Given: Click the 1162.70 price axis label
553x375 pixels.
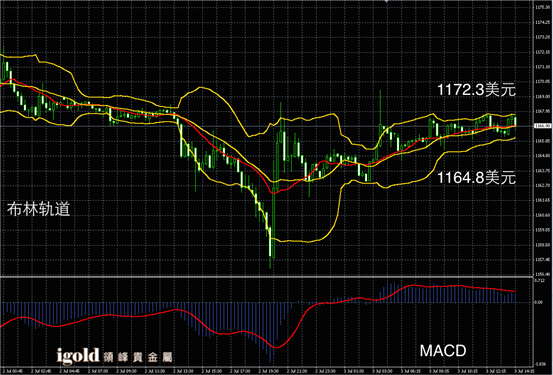Looking at the screenshot, I should (x=542, y=186).
